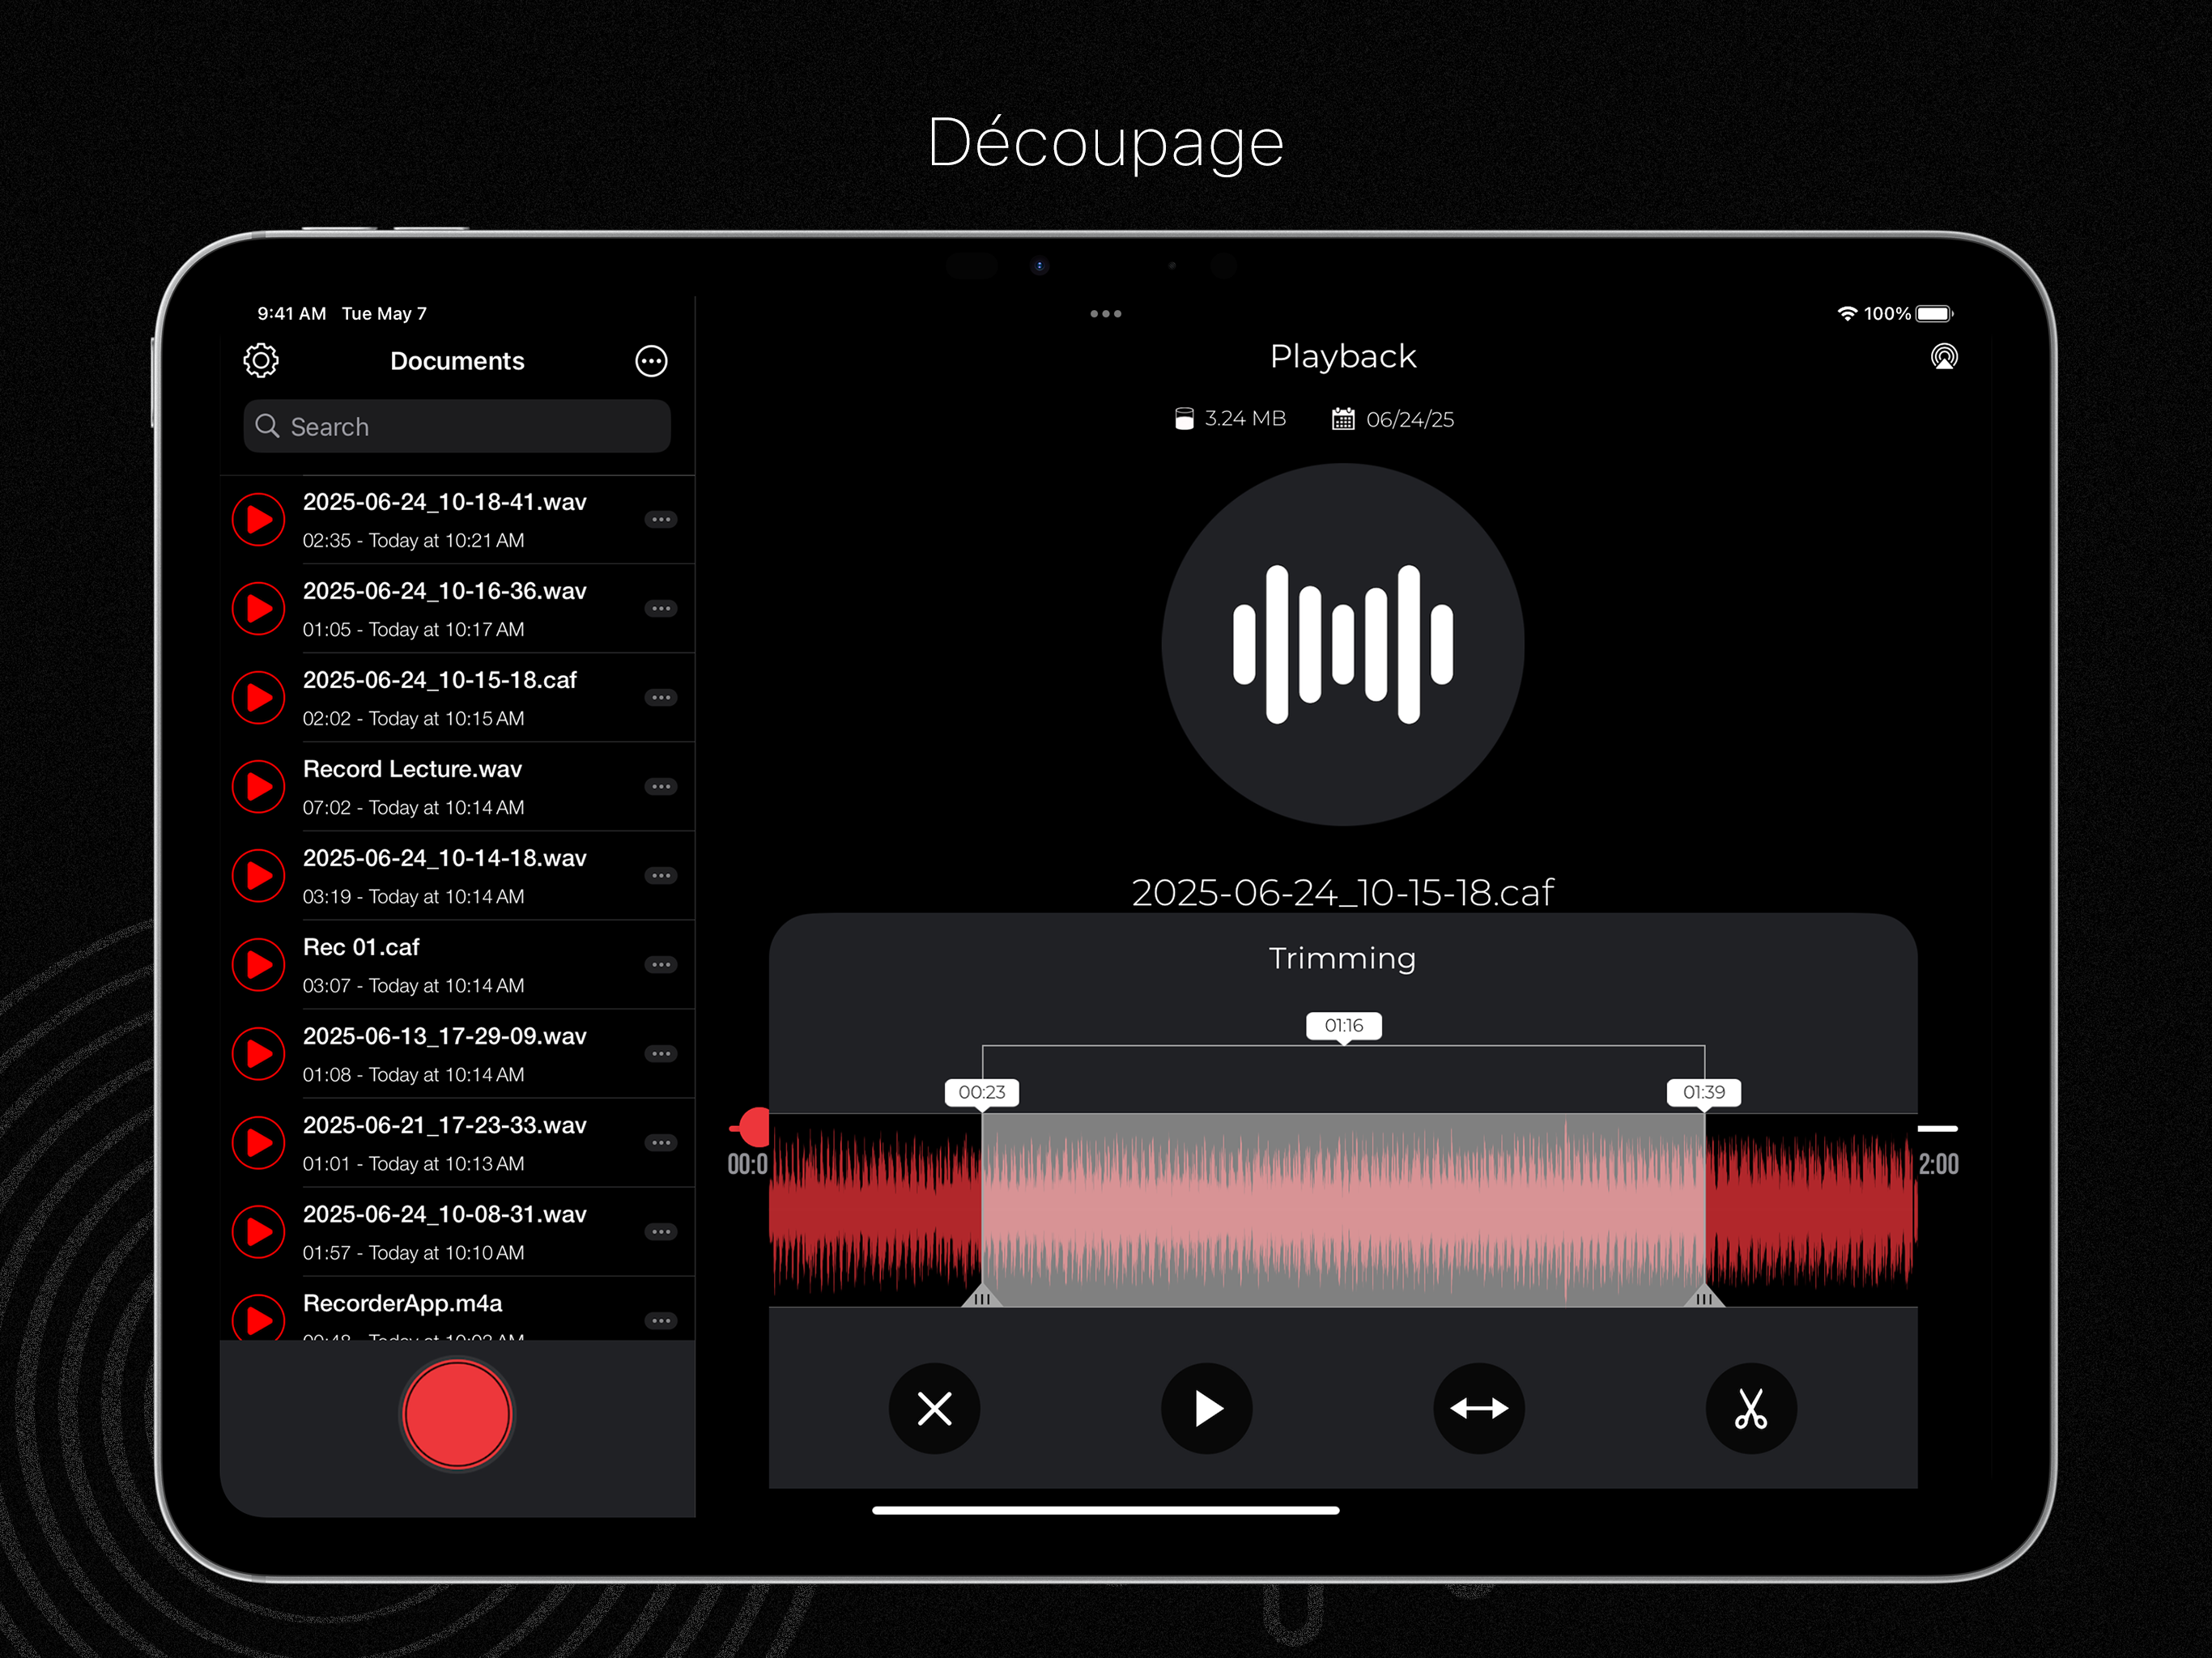This screenshot has height=1658, width=2212.
Task: Click the red playhead marker at waveform start
Action: point(753,1127)
